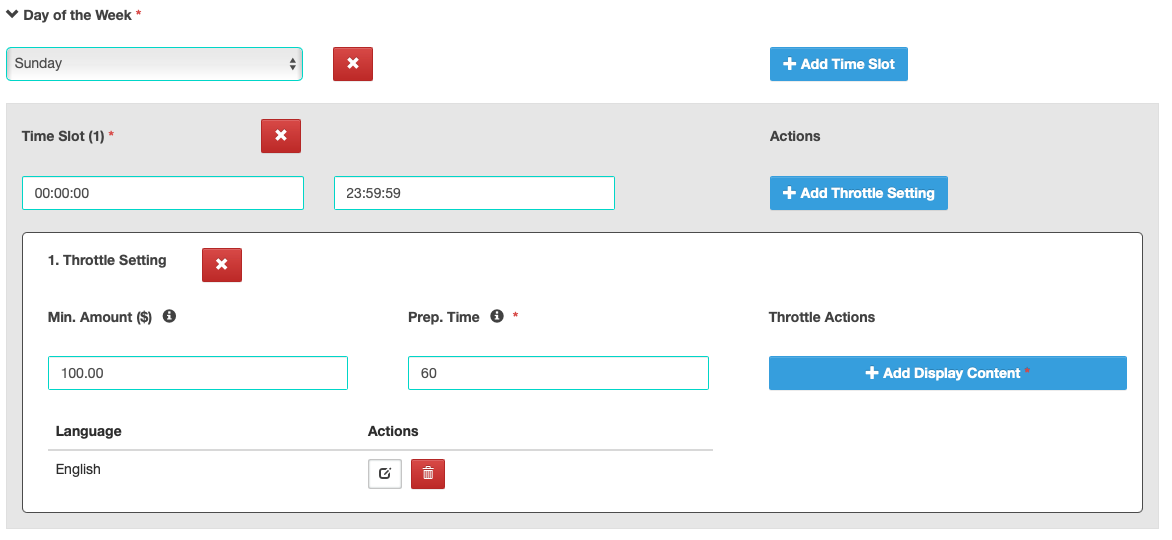
Task: Edit the 00:00:00 start time field
Action: pos(163,193)
